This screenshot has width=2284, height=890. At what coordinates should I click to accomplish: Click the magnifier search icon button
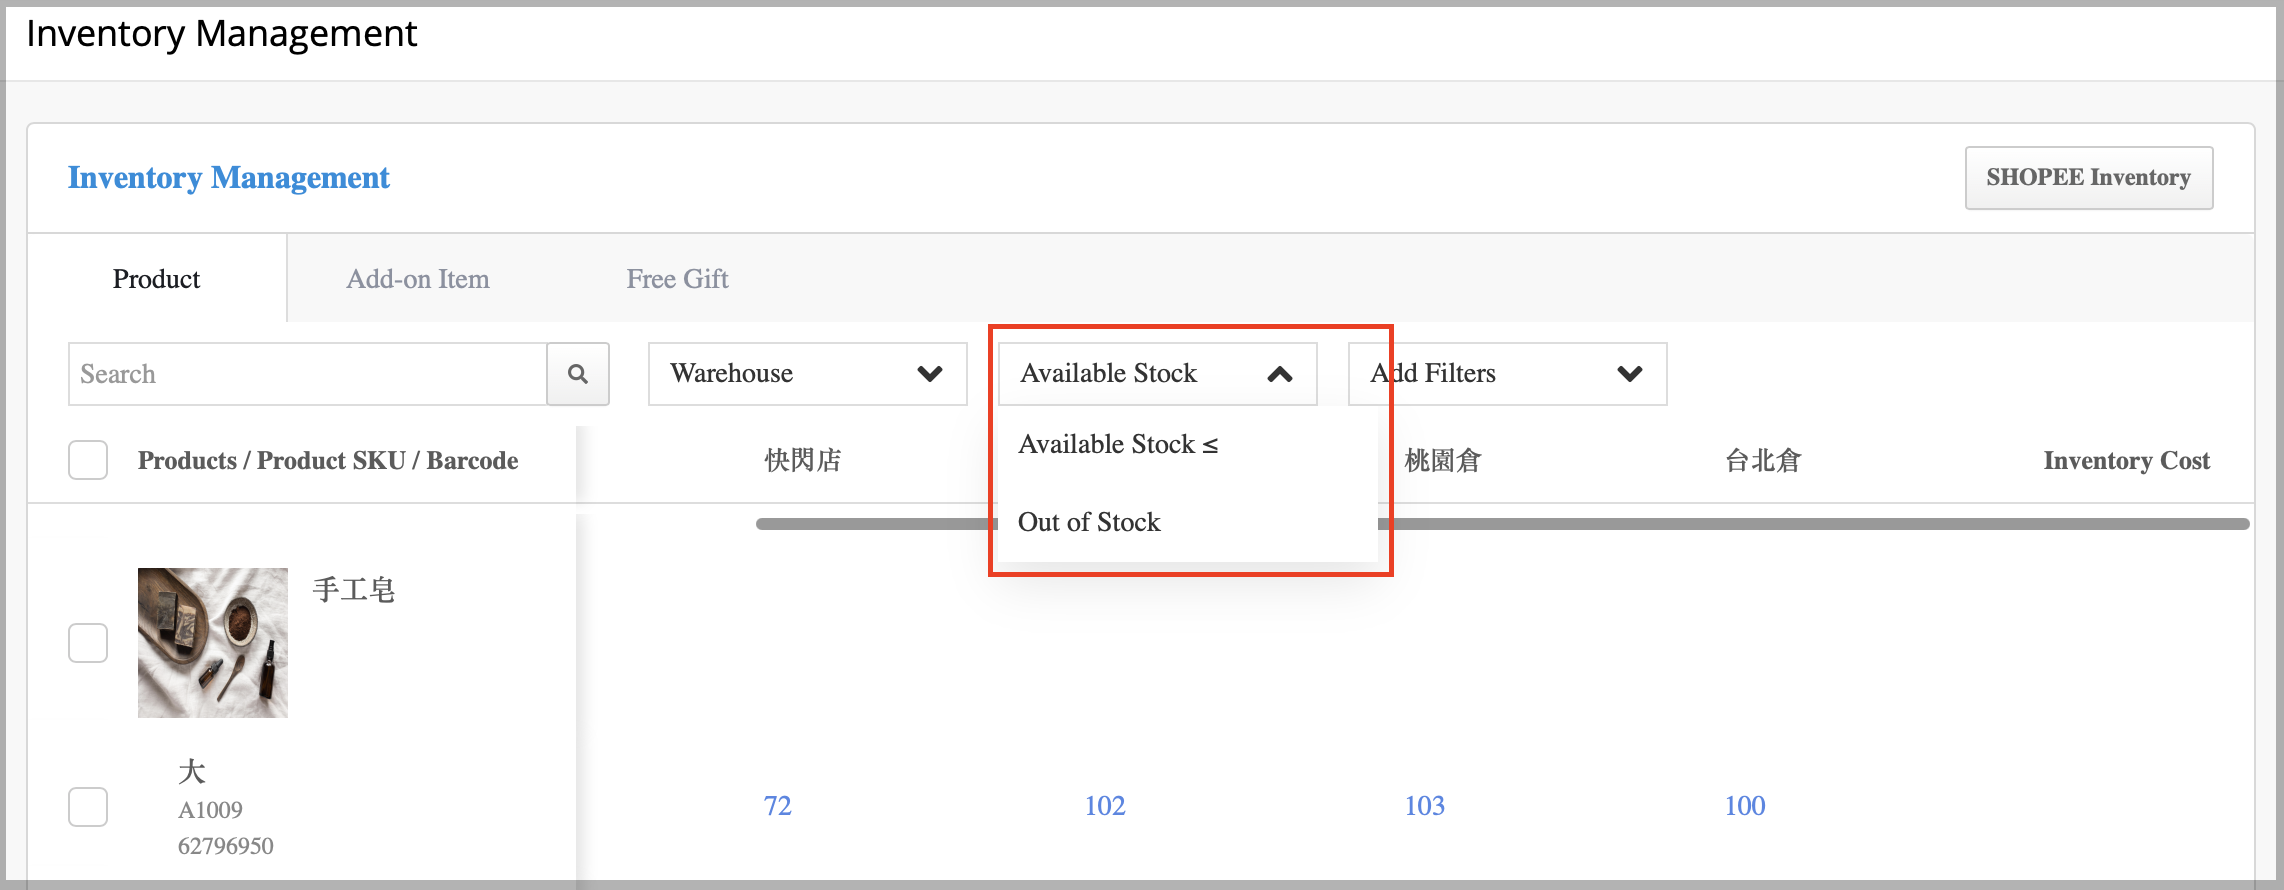[x=578, y=374]
